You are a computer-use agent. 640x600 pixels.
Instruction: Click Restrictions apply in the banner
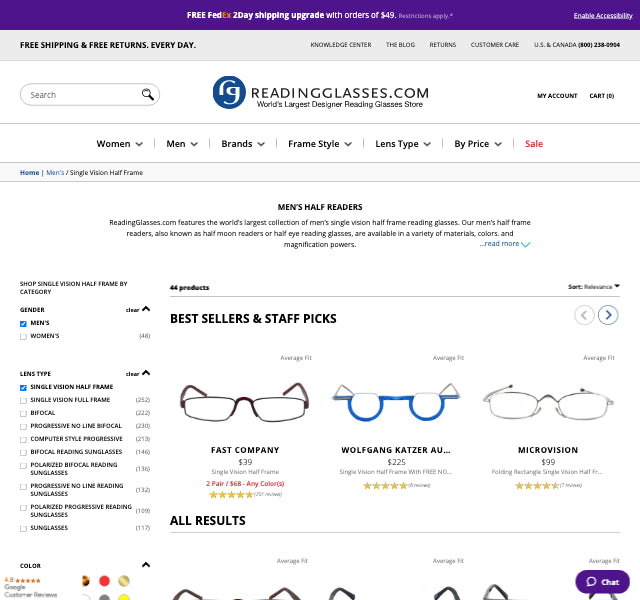[x=425, y=16]
